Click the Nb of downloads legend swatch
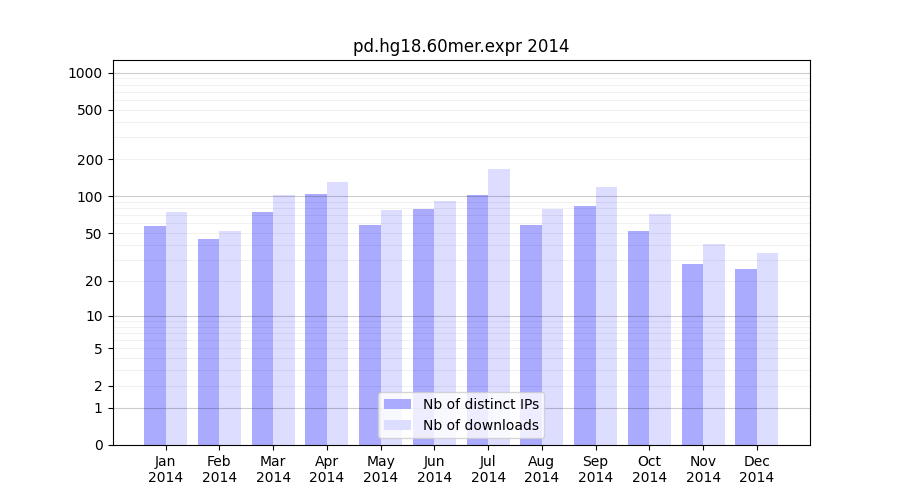900x500 pixels. point(397,425)
